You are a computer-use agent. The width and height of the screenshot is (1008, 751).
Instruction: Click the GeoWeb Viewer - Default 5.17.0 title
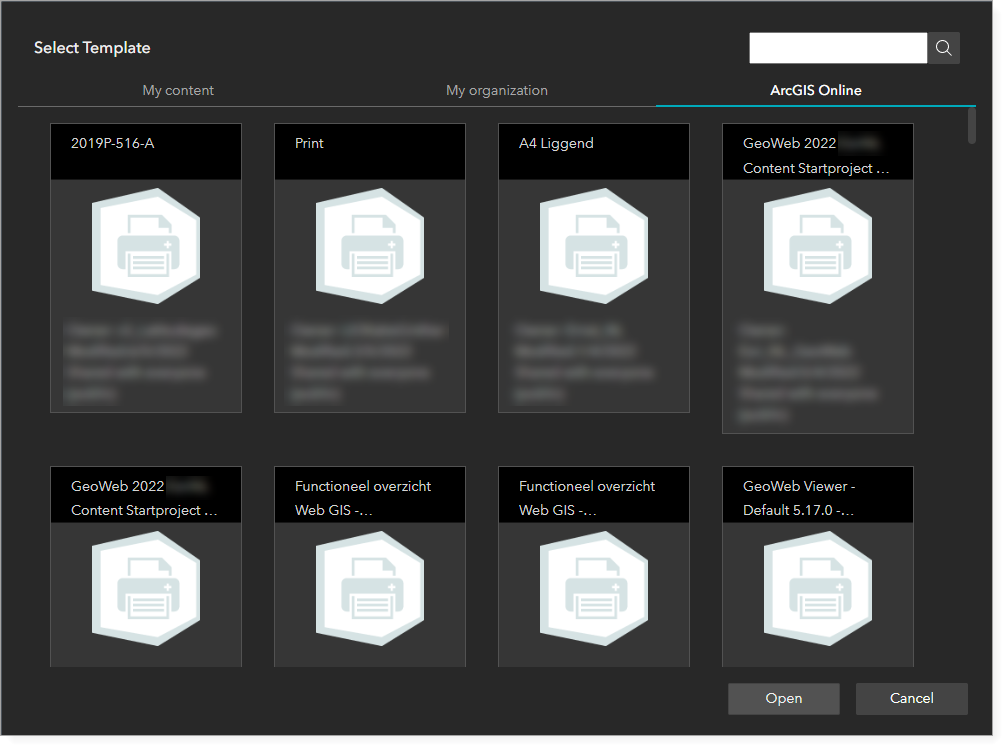[x=817, y=495]
